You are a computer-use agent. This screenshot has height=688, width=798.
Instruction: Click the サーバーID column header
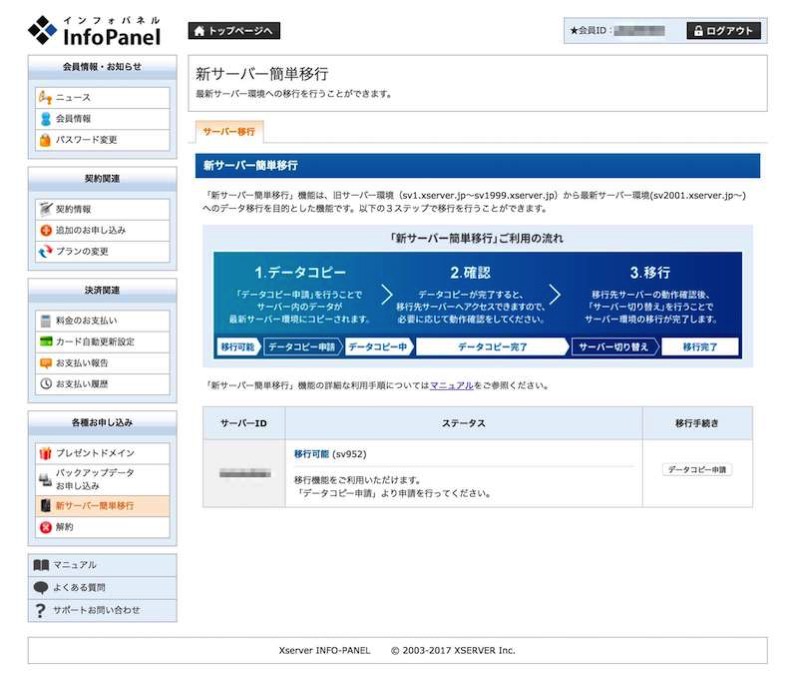(x=244, y=423)
